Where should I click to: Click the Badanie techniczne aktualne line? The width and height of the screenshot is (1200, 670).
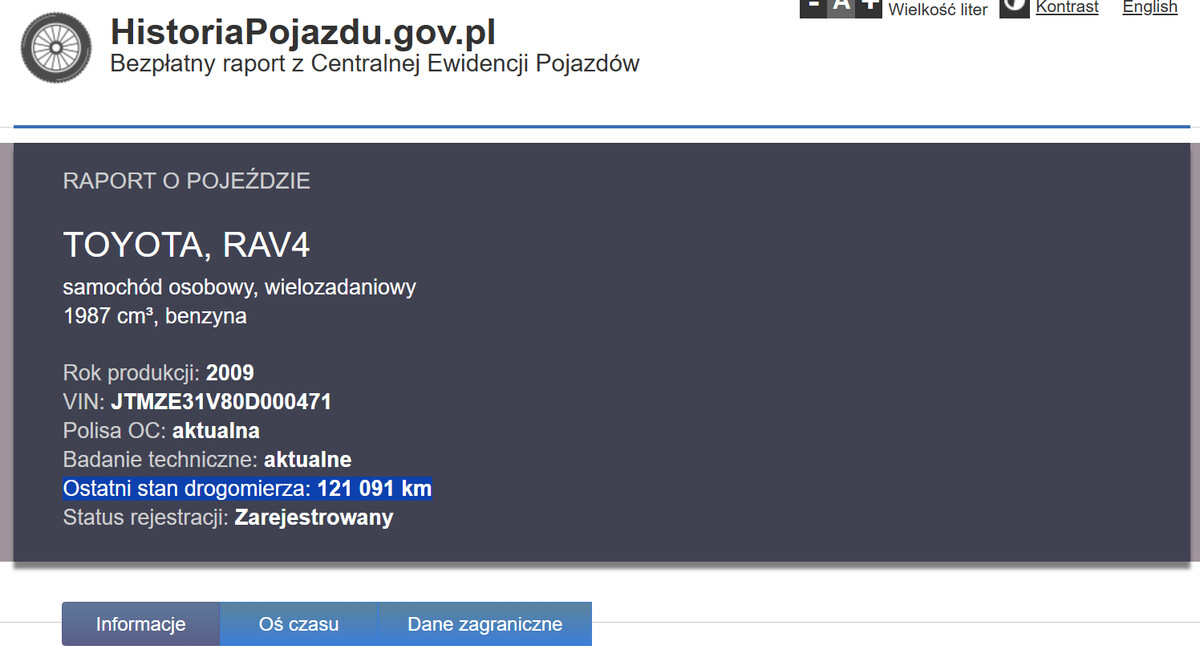[207, 460]
